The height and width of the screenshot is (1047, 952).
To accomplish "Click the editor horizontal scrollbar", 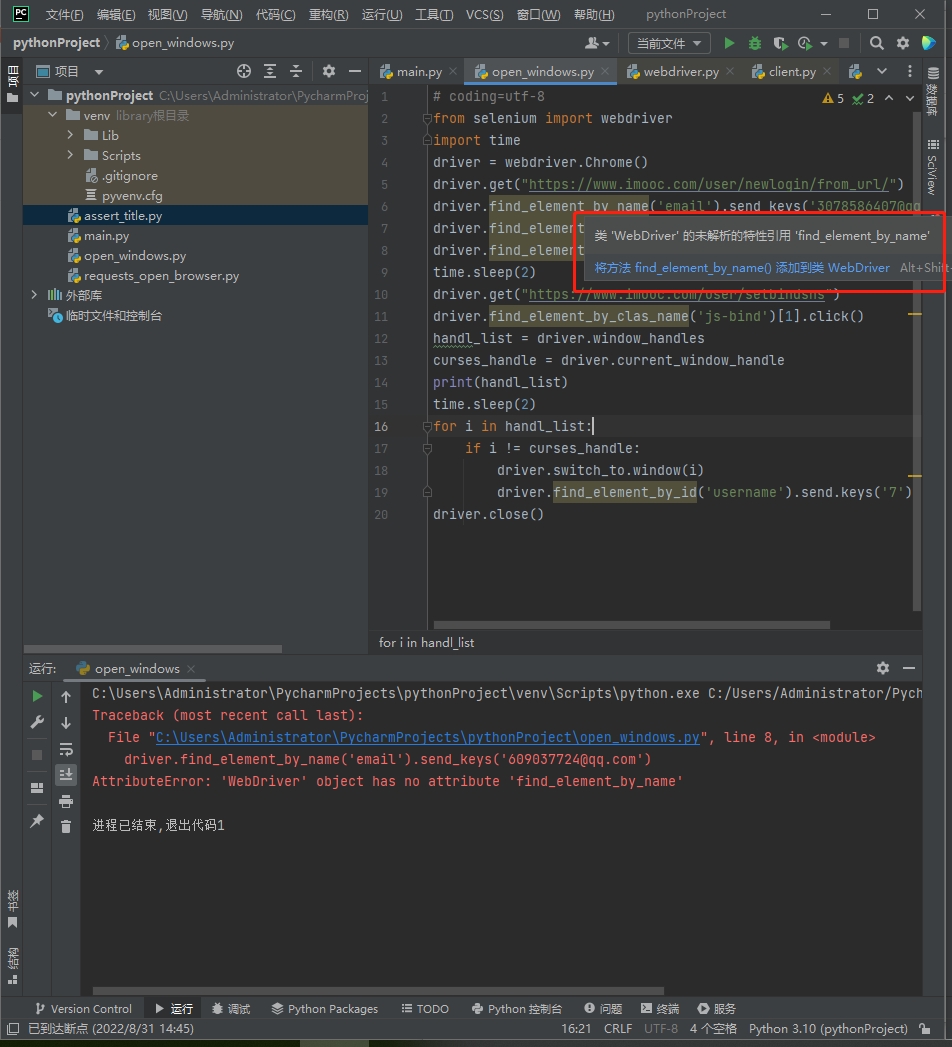I will point(632,625).
